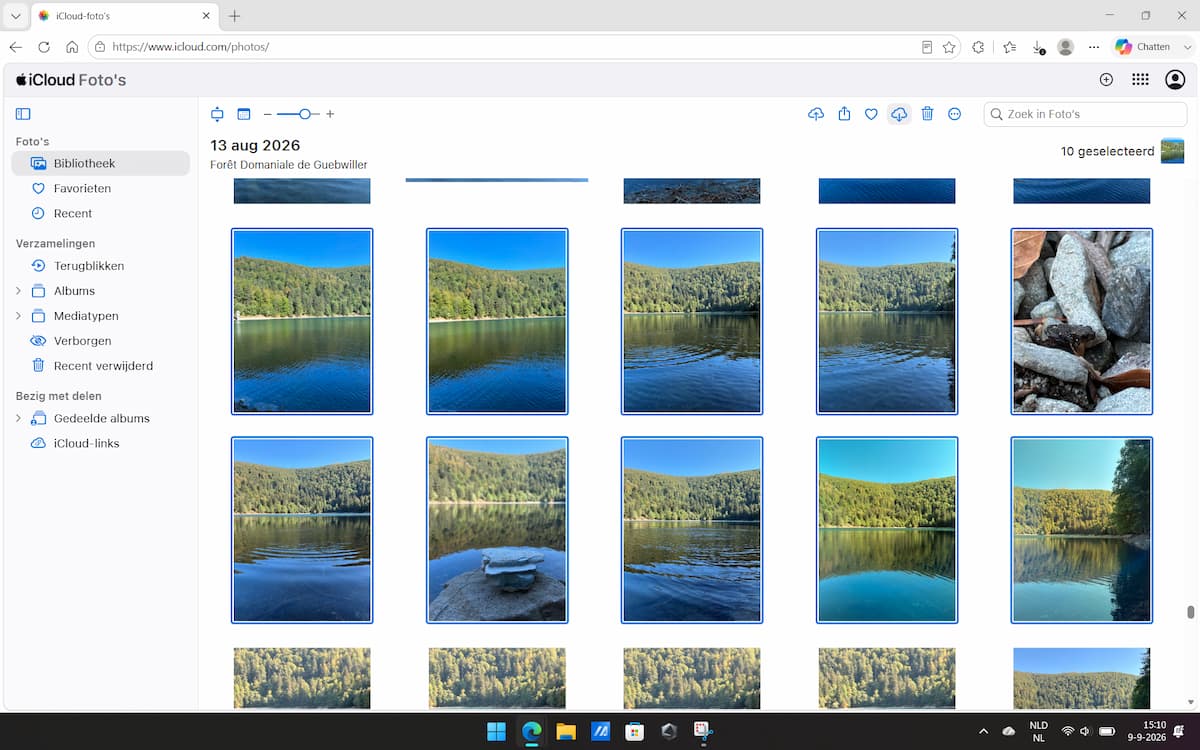
Task: Open File Explorer from the taskbar
Action: (x=566, y=731)
